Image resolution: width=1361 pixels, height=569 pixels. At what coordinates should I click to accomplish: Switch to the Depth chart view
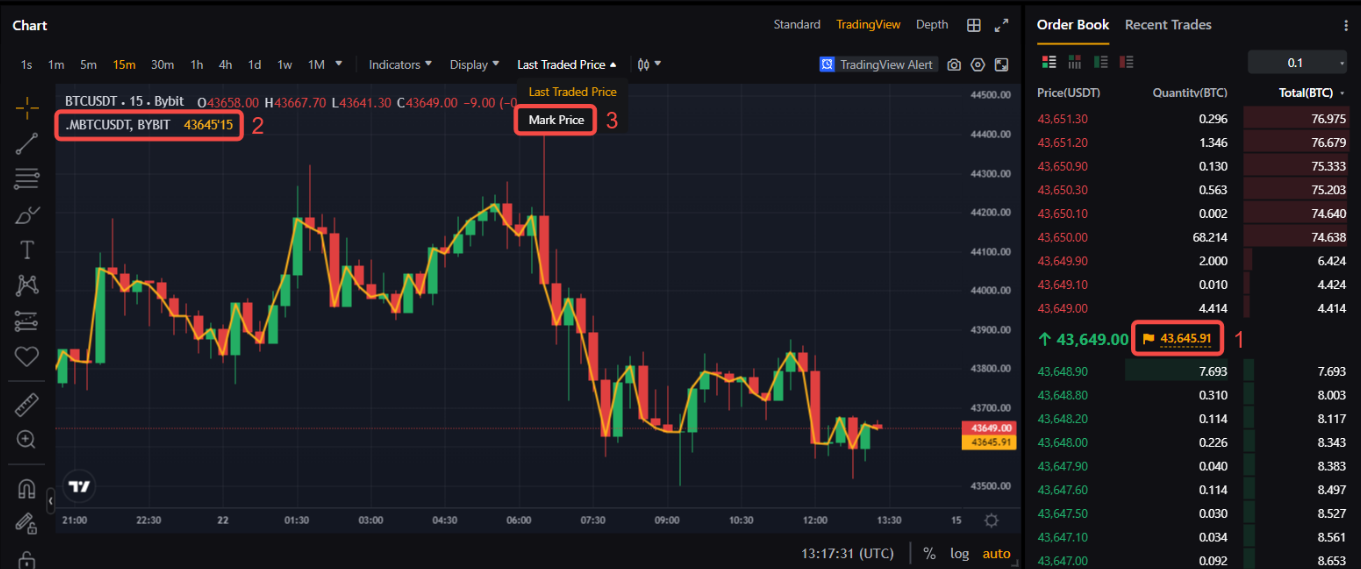click(932, 25)
